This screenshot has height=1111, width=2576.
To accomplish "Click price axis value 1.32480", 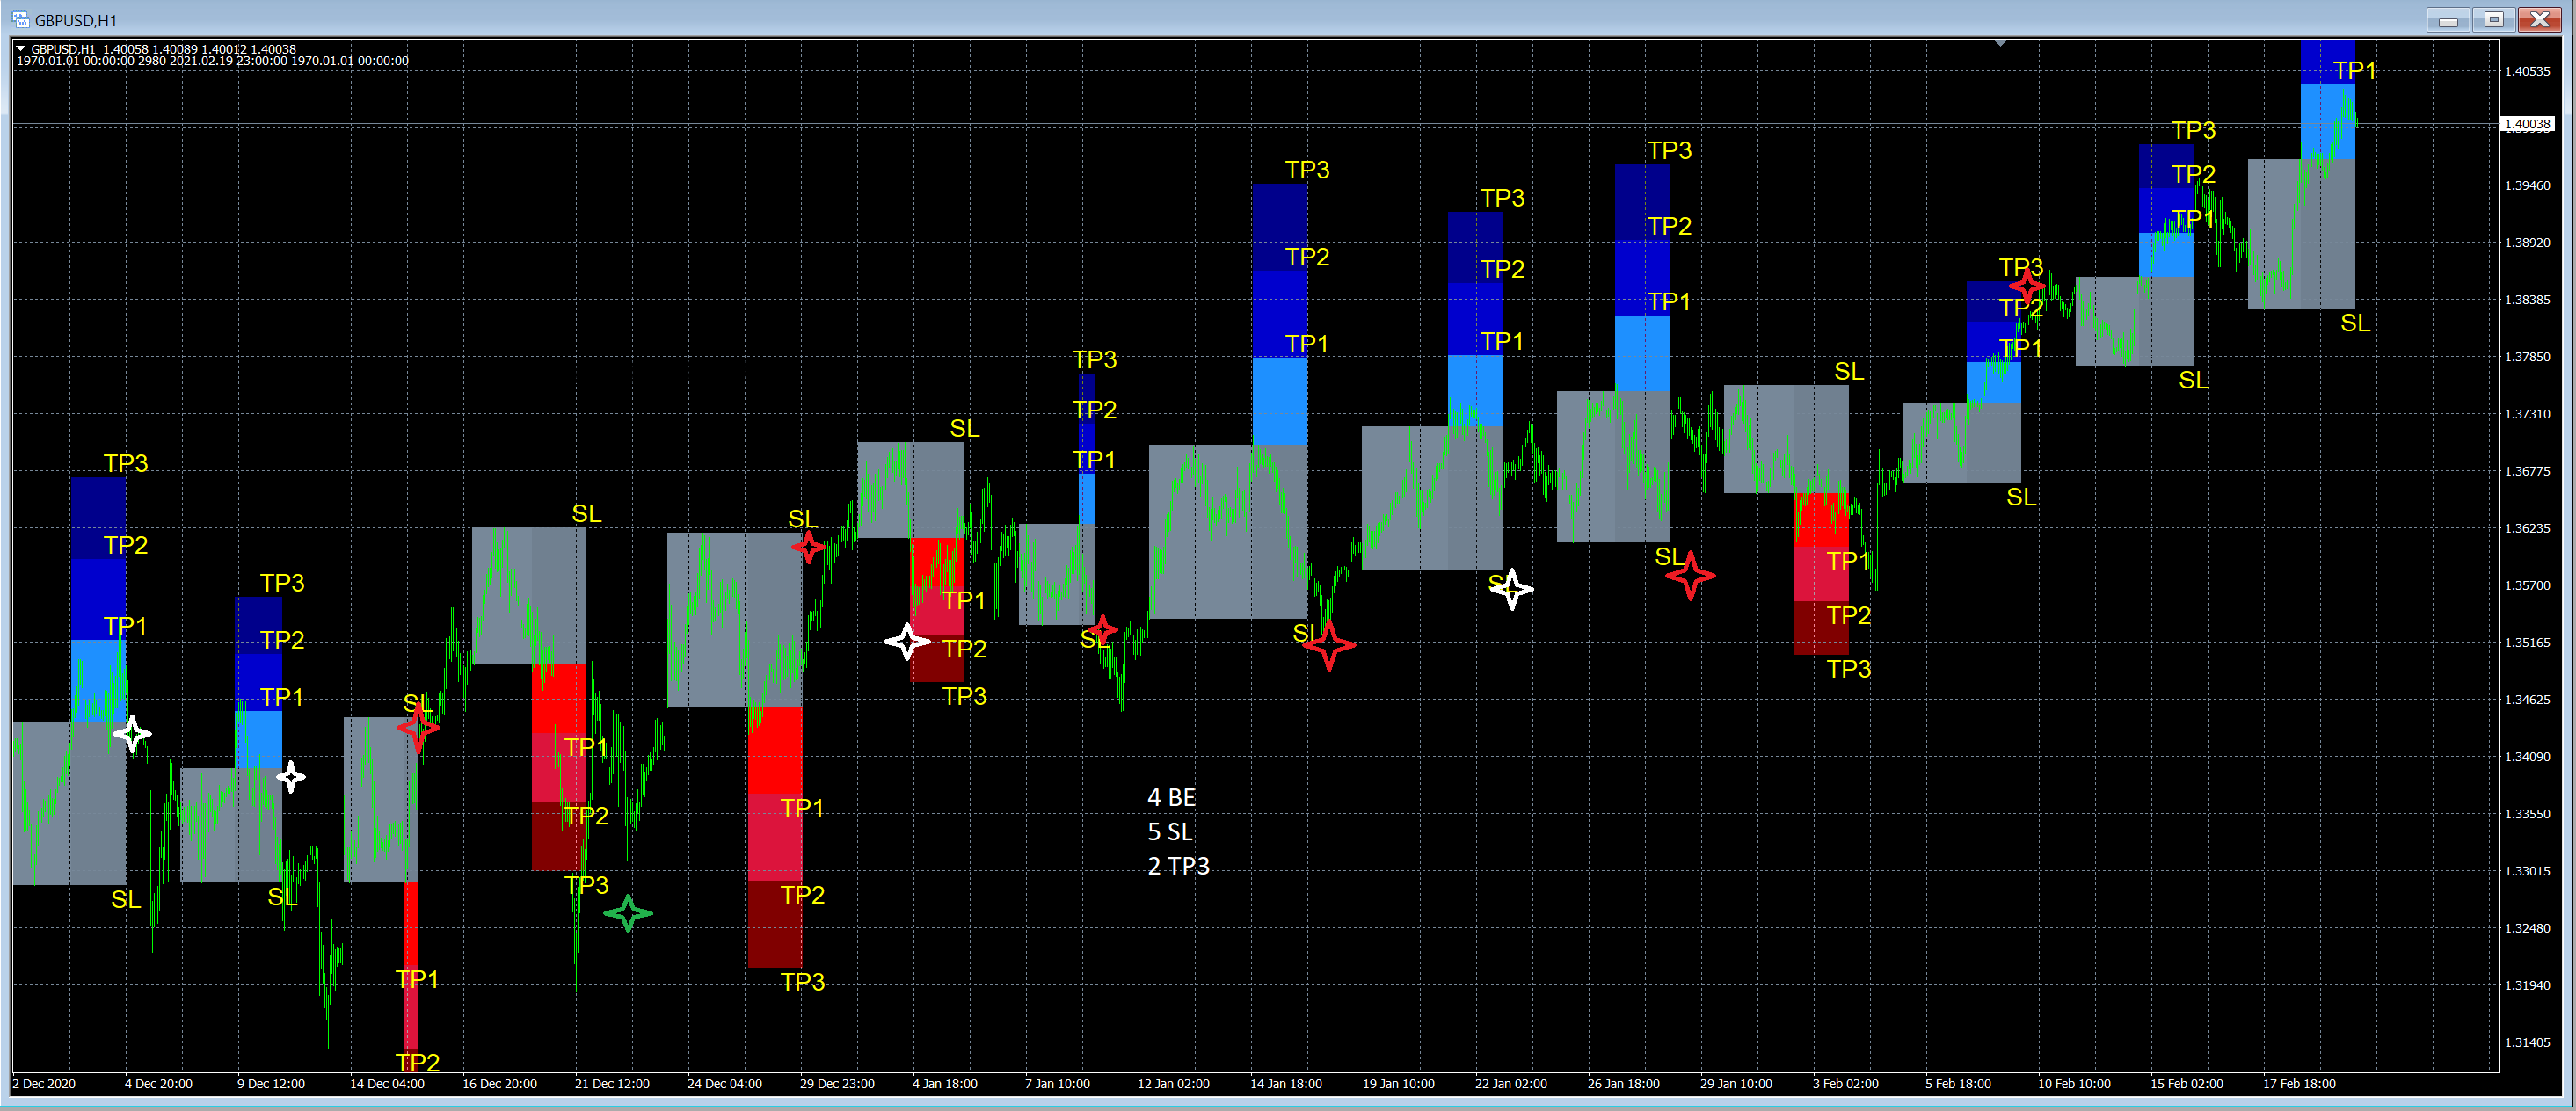I will point(2527,927).
